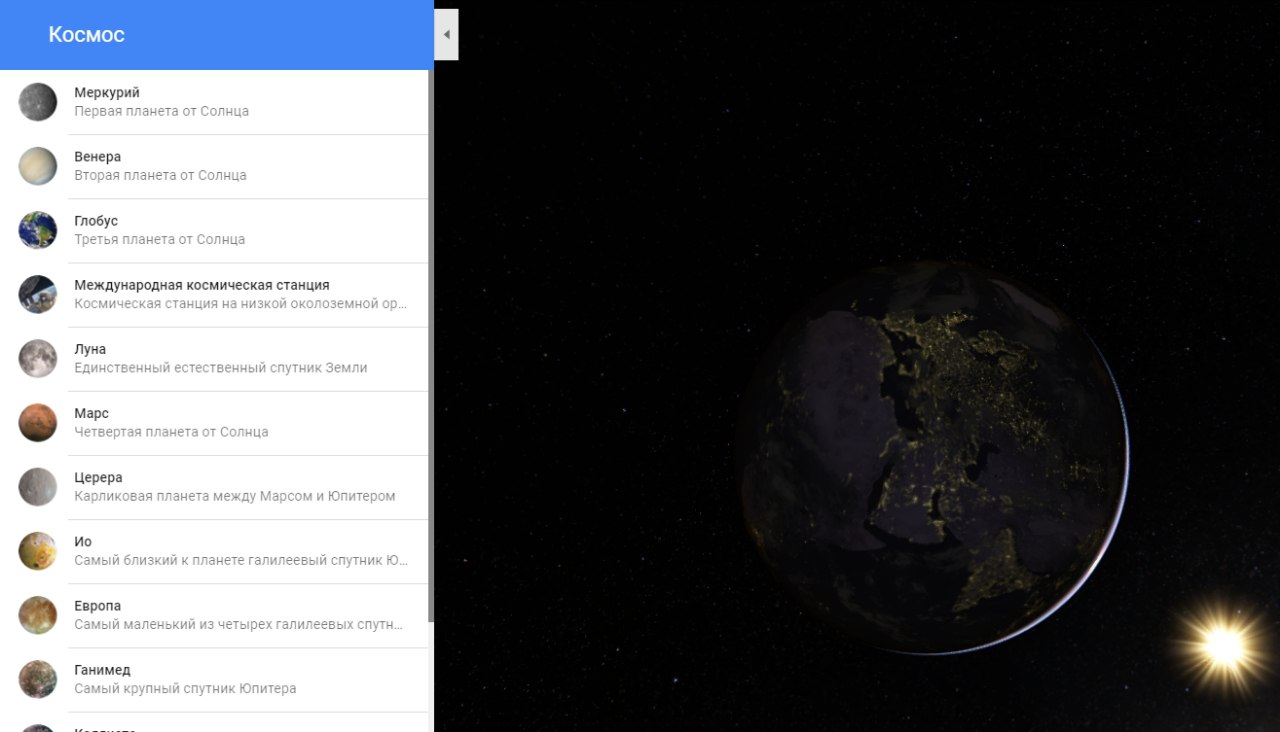Click the Europa moon thumbnail icon

coord(38,615)
